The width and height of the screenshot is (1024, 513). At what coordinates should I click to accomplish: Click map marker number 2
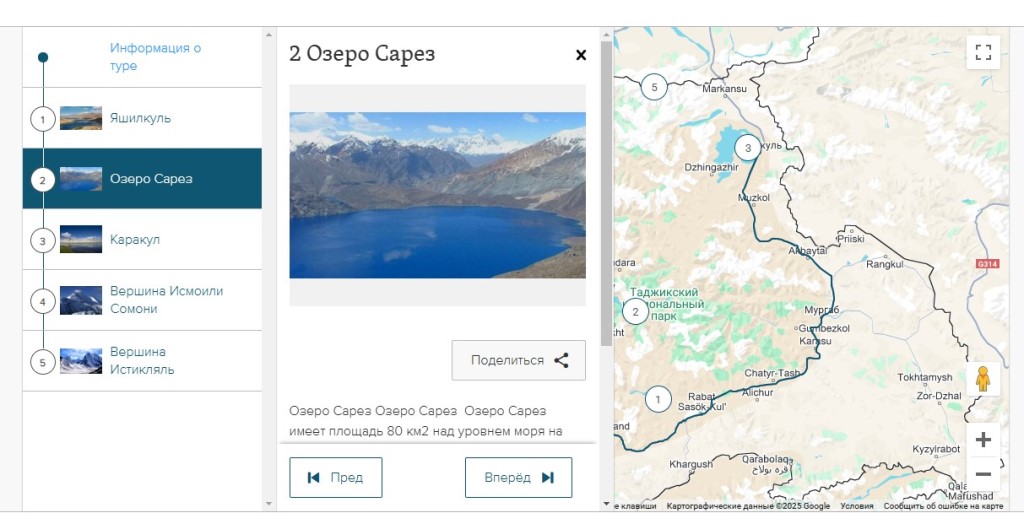click(635, 311)
